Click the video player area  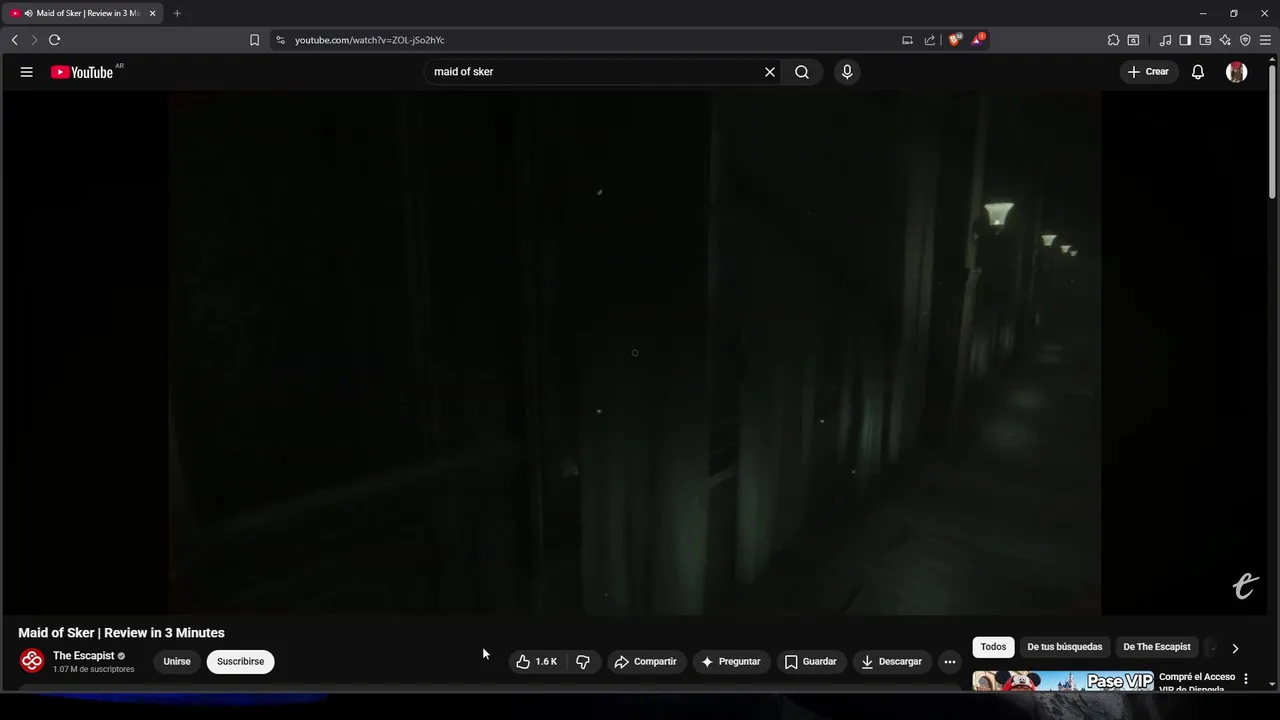click(634, 352)
